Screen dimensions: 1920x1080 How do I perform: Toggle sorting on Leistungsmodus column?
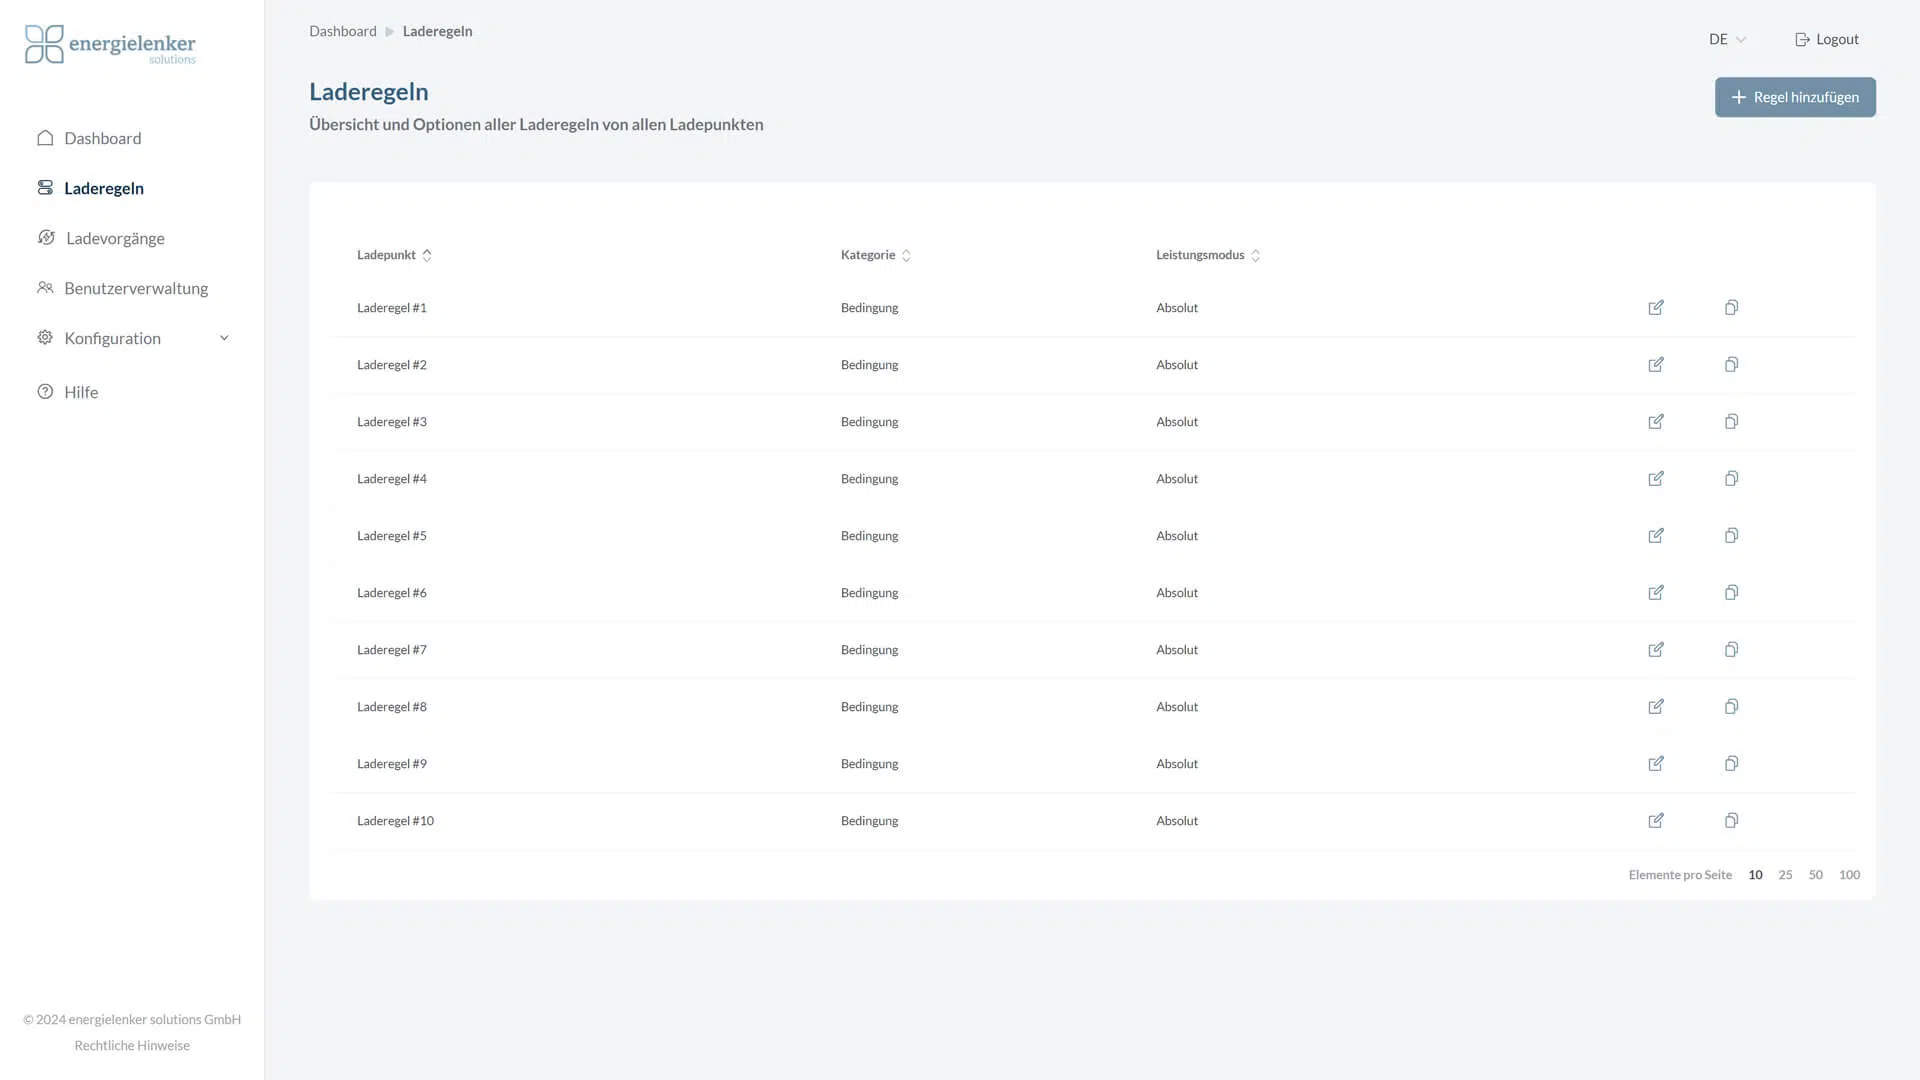pyautogui.click(x=1255, y=256)
